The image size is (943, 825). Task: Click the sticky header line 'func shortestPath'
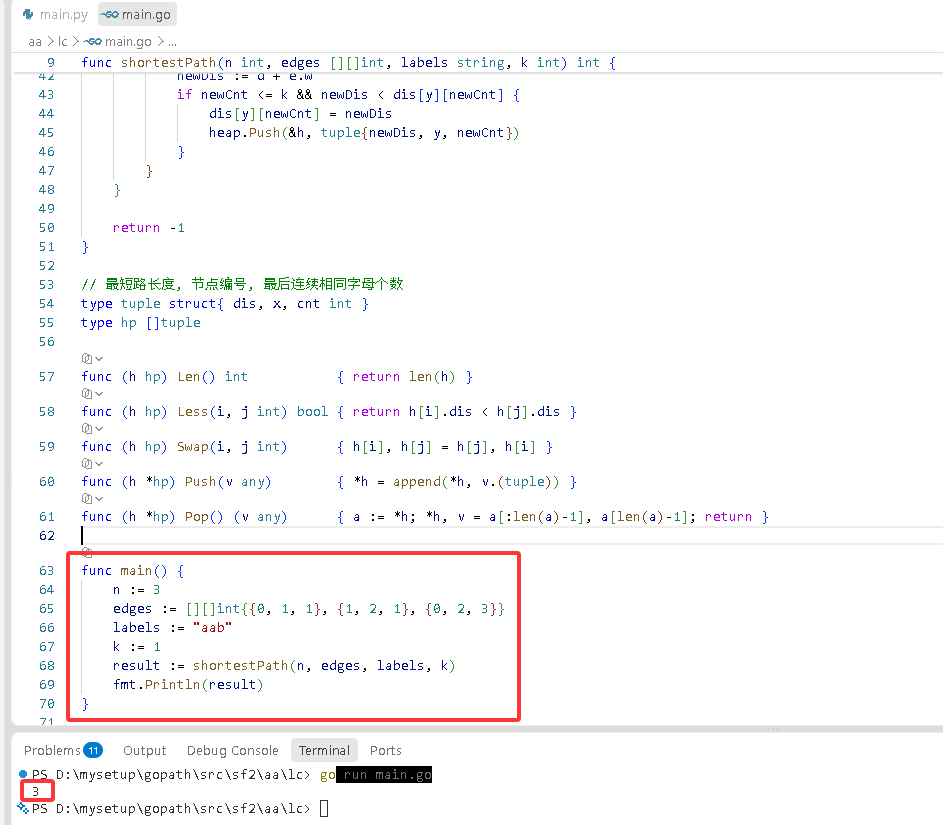pyautogui.click(x=348, y=63)
